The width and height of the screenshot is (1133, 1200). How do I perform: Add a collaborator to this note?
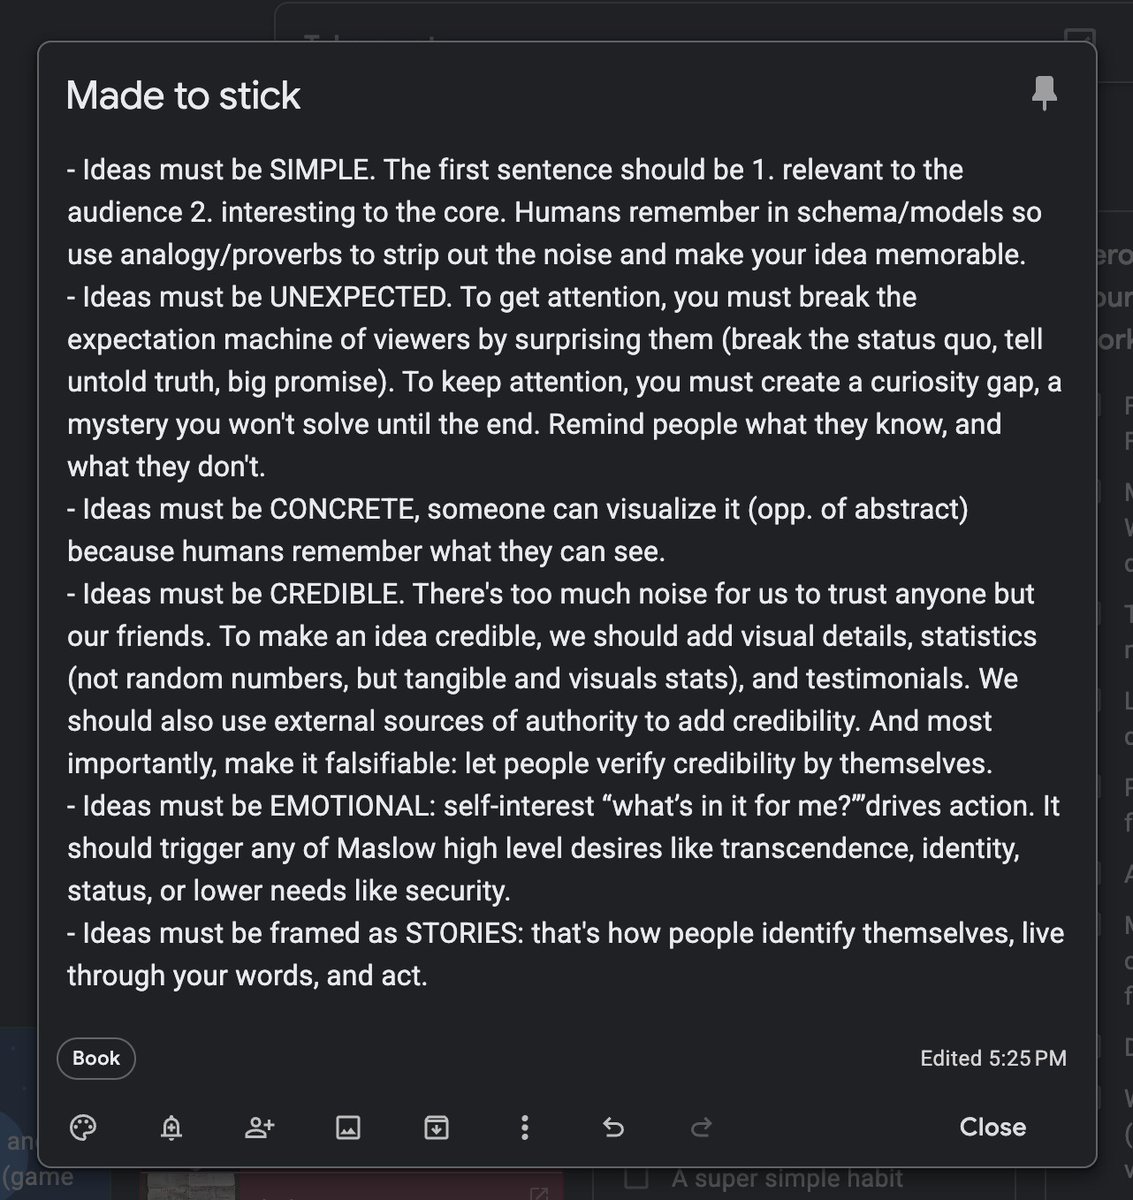tap(259, 1128)
